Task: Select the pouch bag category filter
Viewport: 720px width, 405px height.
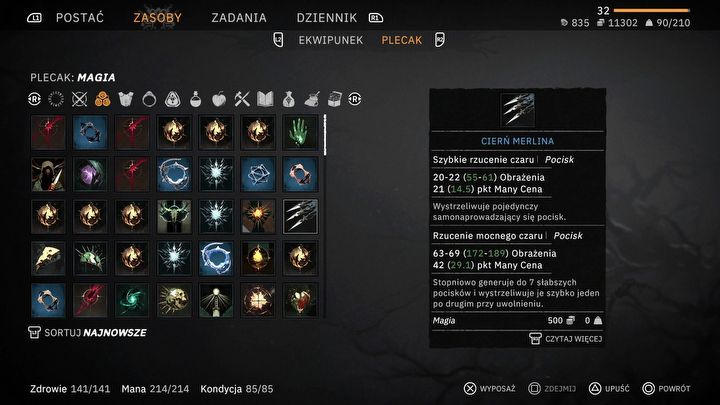Action: (288, 99)
